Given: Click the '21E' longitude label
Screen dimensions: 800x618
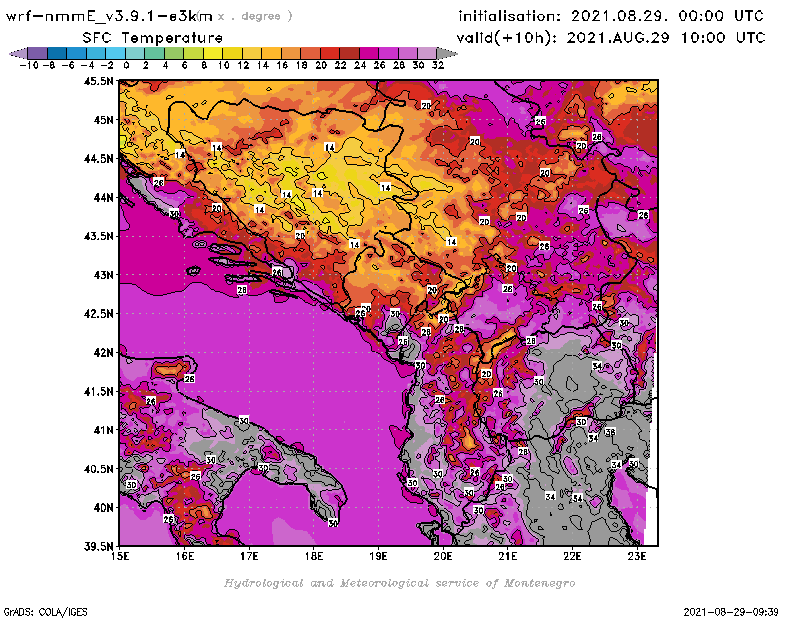Looking at the screenshot, I should [x=508, y=556].
